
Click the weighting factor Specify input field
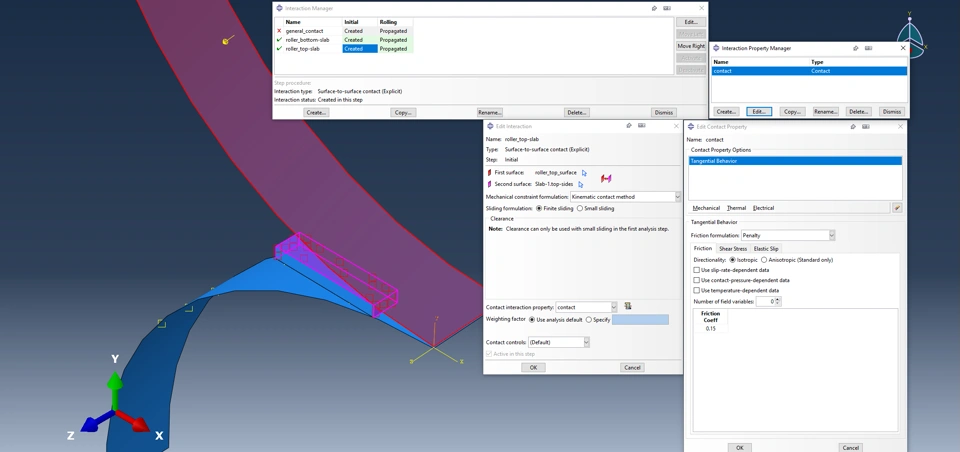640,320
